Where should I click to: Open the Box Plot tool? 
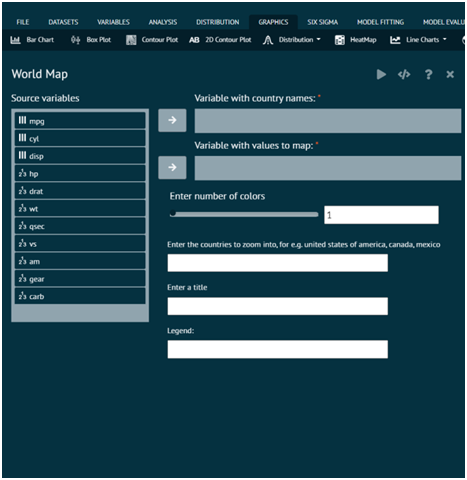tap(91, 40)
